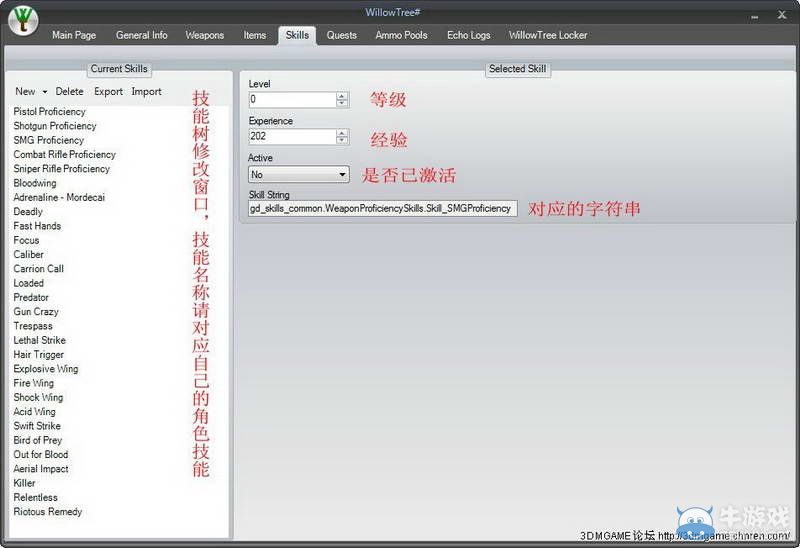800x548 pixels.
Task: Select the Riotous Remedy skill
Action: pyautogui.click(x=48, y=511)
